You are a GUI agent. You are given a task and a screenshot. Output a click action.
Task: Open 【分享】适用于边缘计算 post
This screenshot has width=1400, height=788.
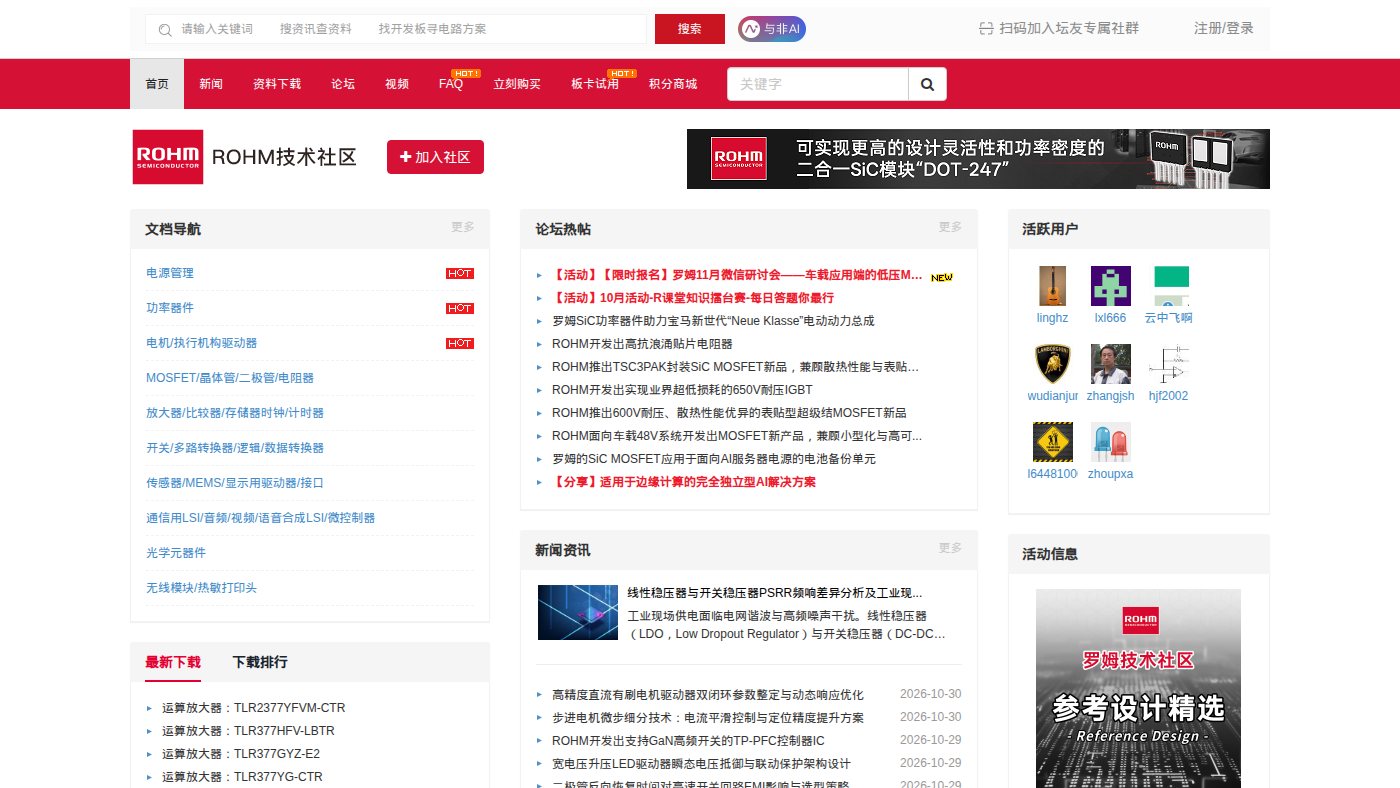click(x=684, y=482)
